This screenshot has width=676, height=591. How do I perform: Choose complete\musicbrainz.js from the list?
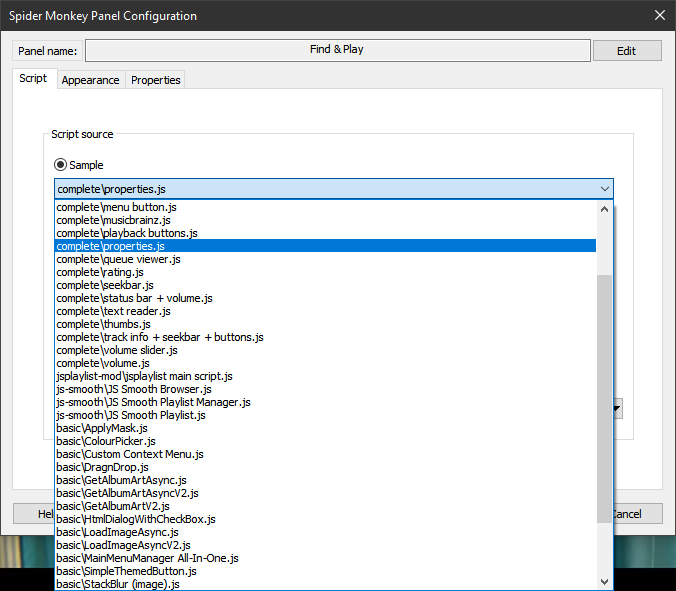[x=113, y=220]
